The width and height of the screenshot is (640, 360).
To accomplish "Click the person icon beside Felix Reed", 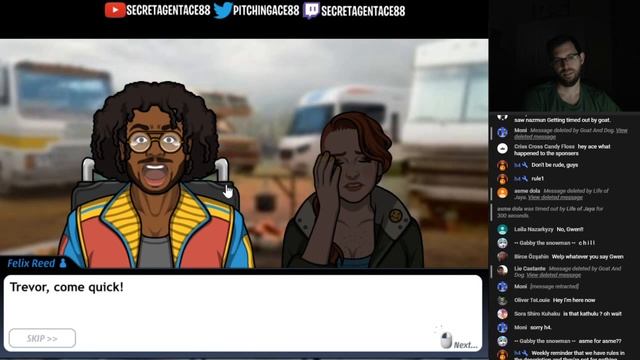I will coord(63,263).
